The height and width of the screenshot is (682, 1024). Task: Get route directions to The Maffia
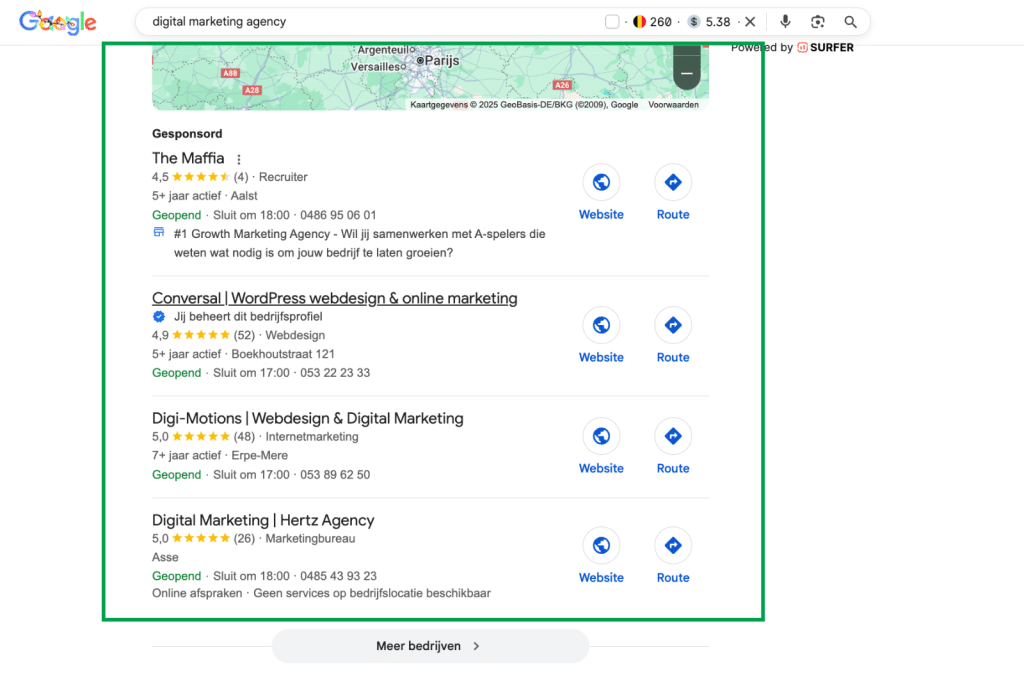(x=673, y=183)
